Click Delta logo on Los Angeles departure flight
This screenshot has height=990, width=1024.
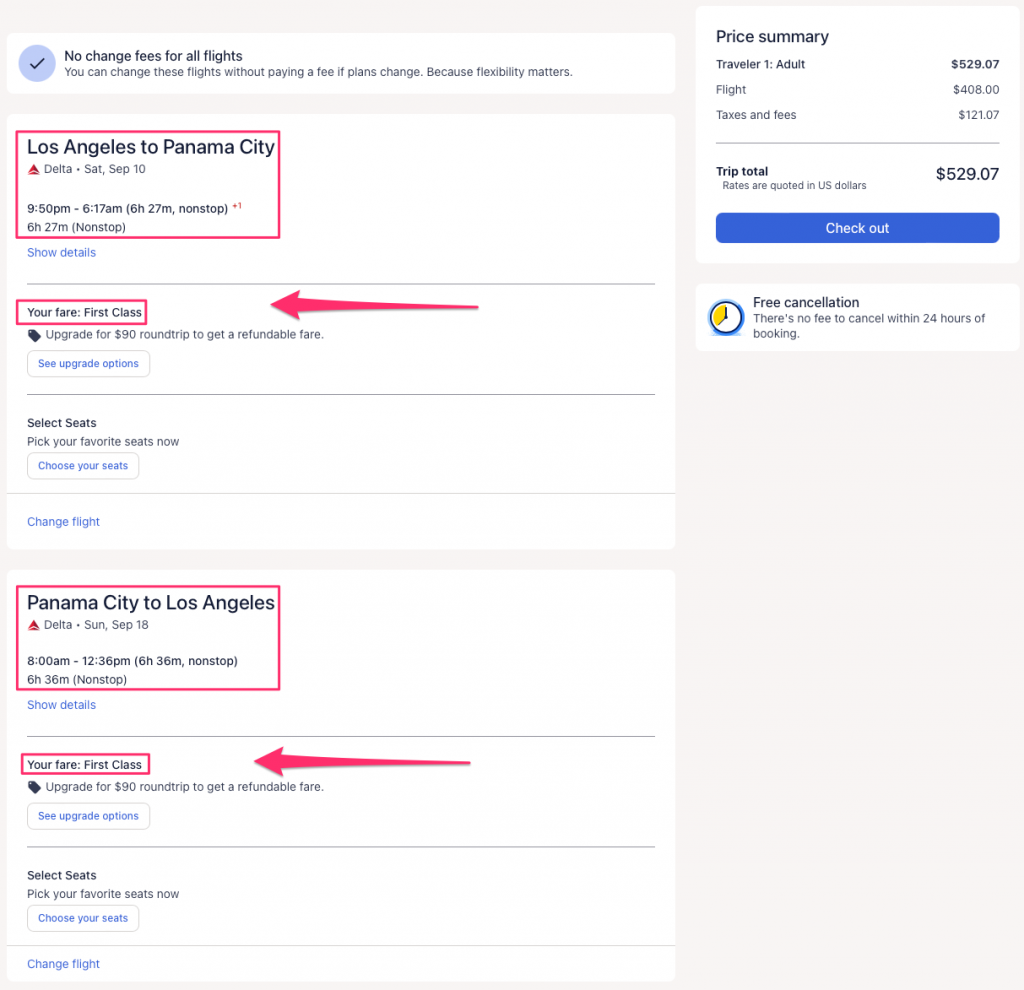(x=33, y=170)
